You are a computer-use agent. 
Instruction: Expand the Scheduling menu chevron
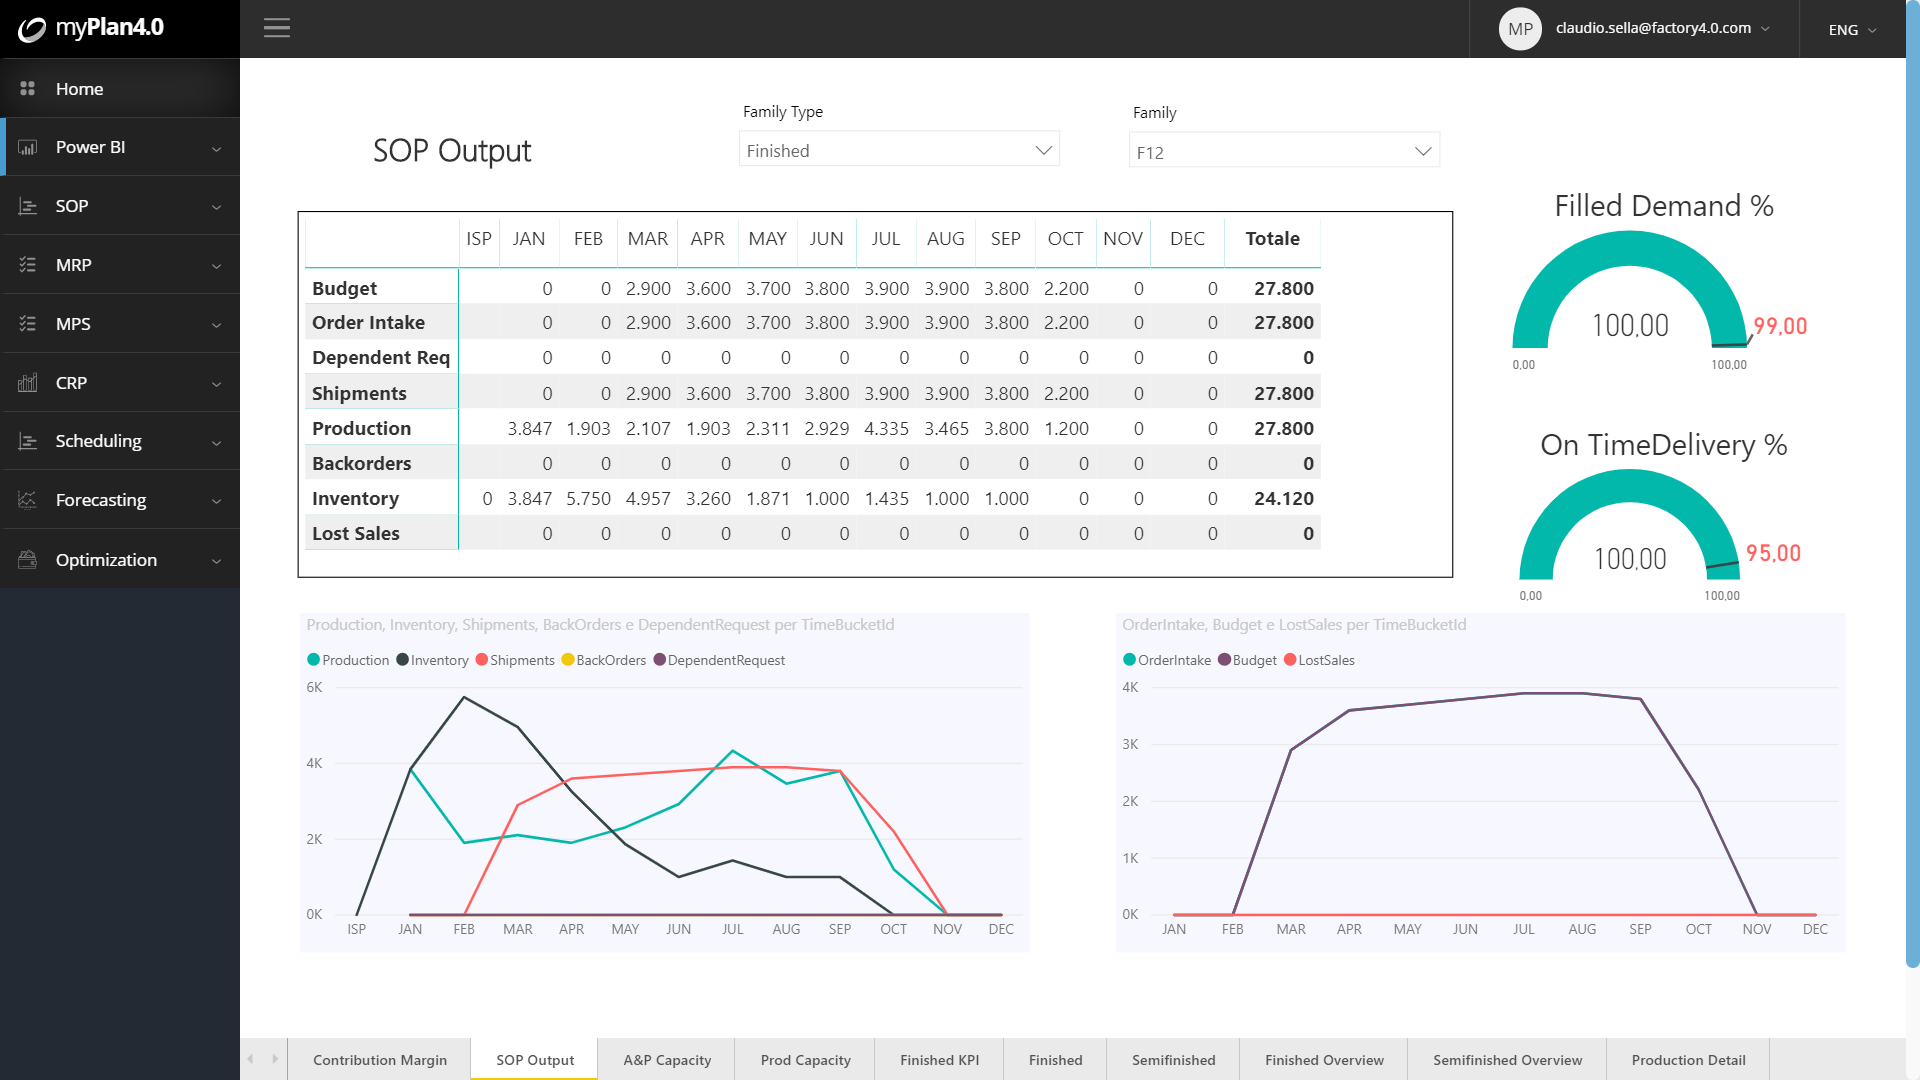(216, 443)
